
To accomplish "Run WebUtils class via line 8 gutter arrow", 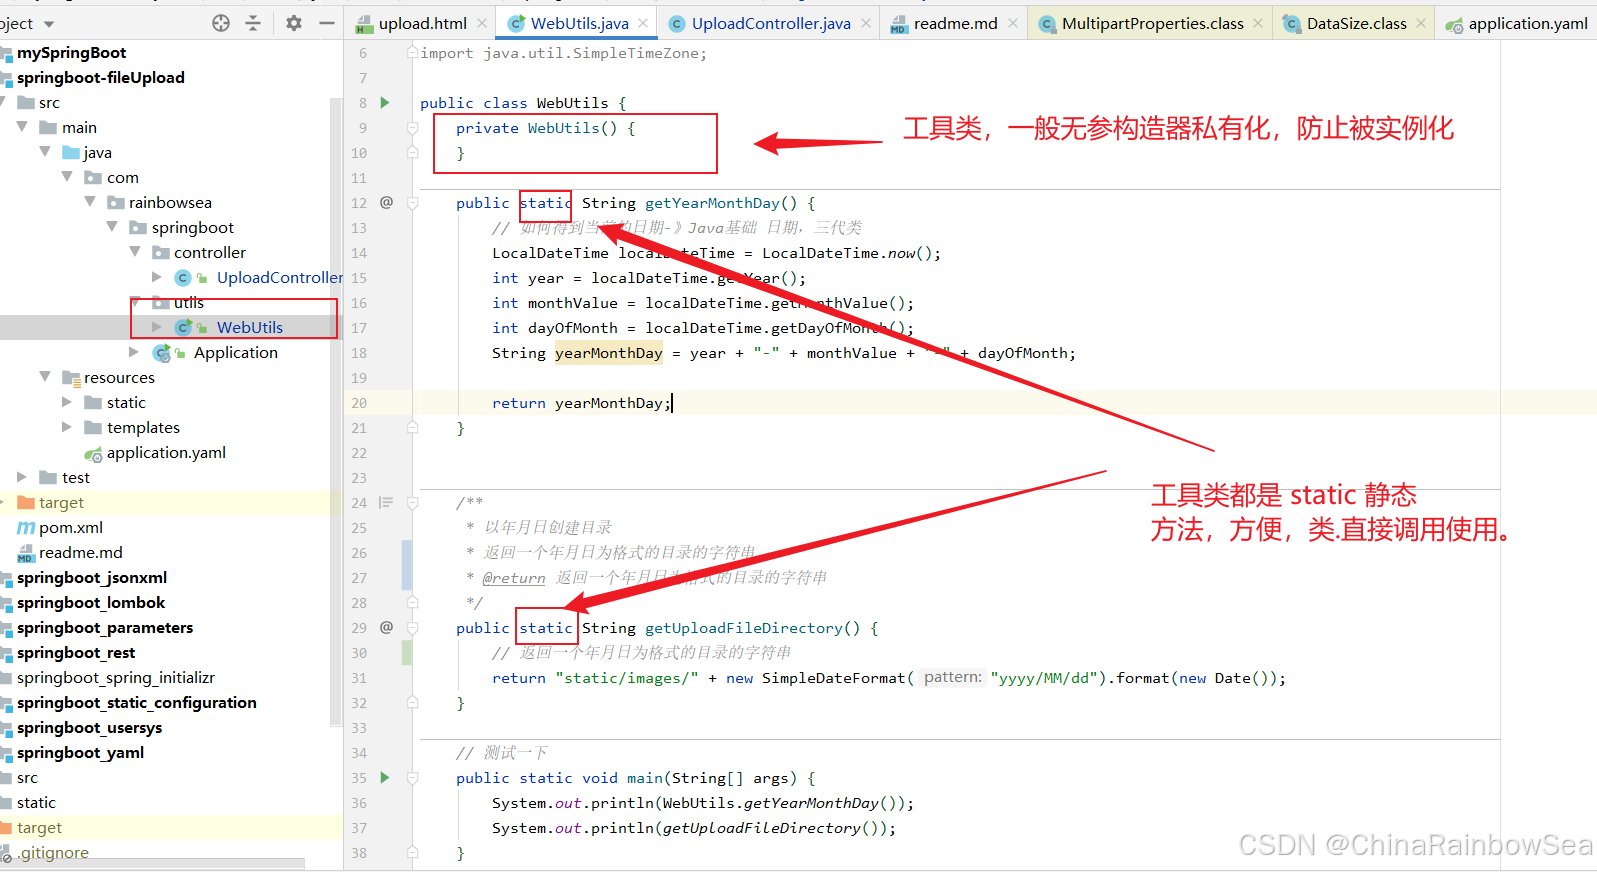I will [385, 103].
